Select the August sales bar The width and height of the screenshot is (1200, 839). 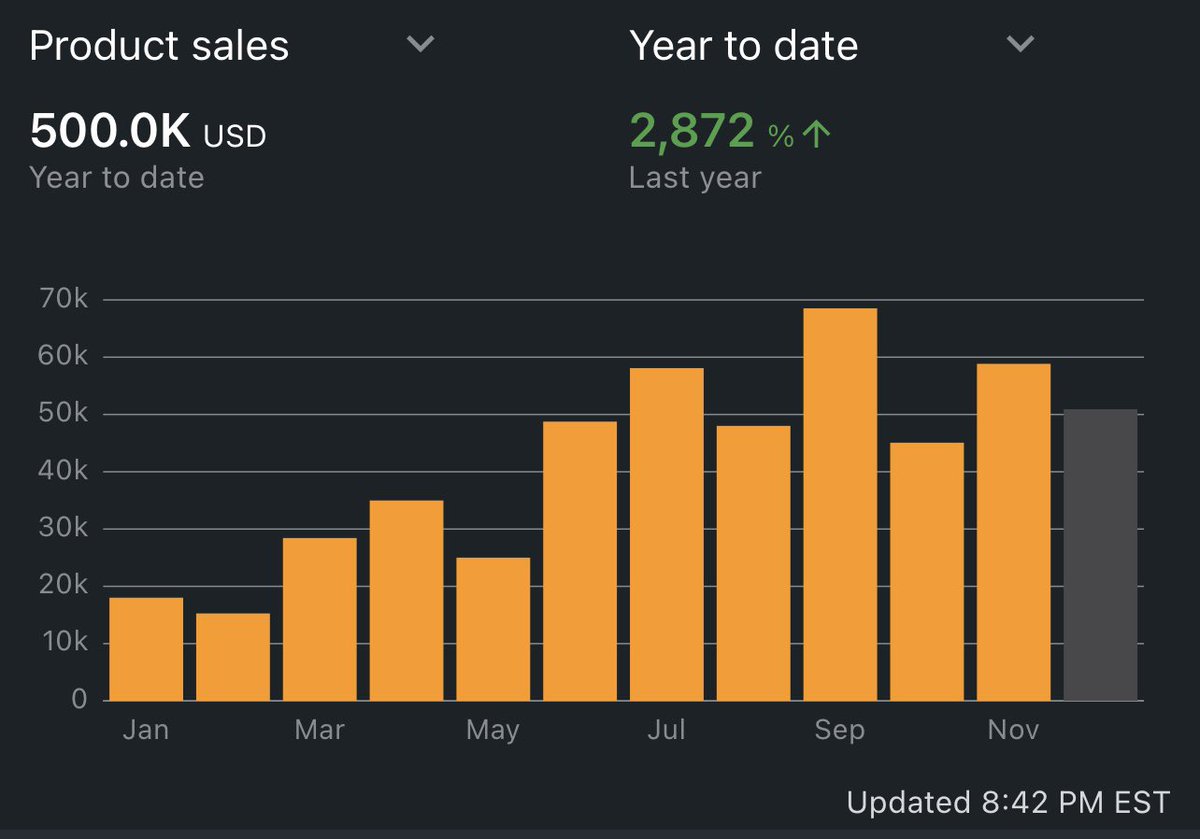754,563
